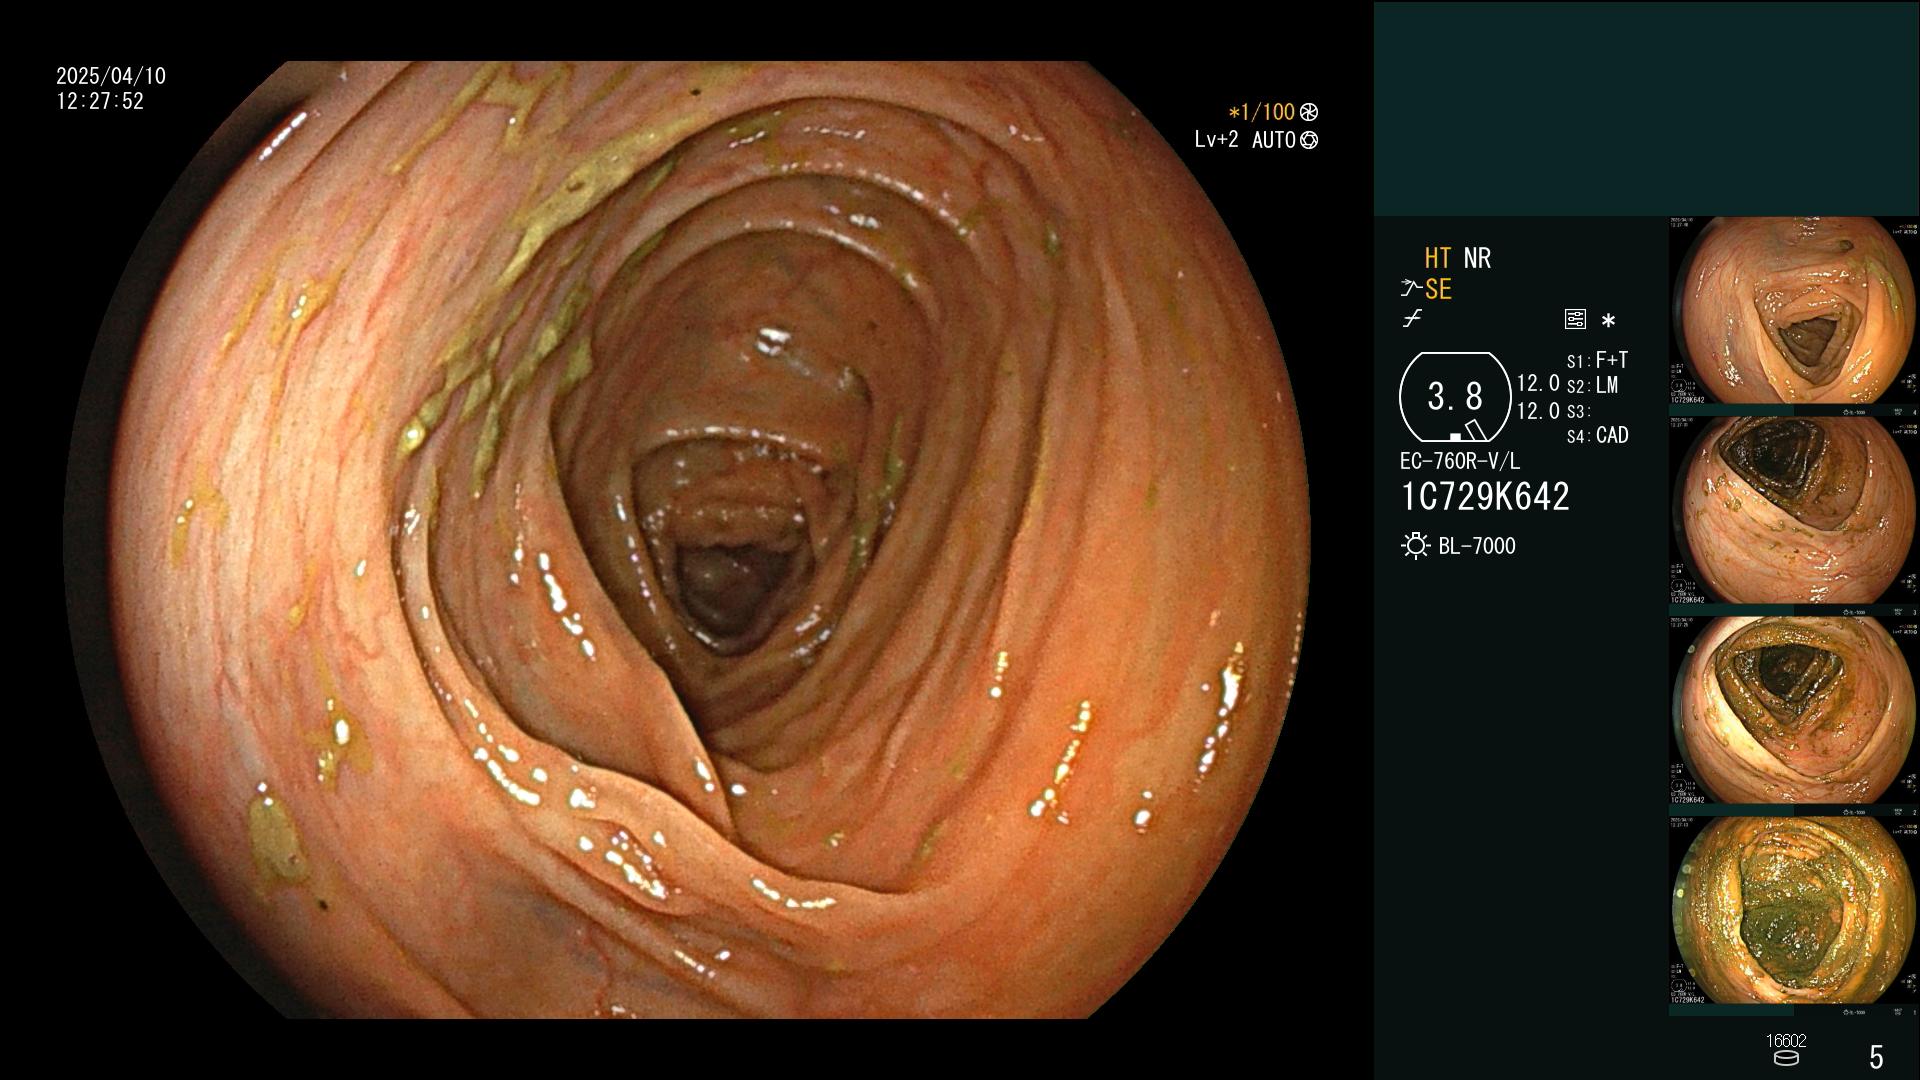Click the EC-760R-V/L scope model text

point(1460,461)
